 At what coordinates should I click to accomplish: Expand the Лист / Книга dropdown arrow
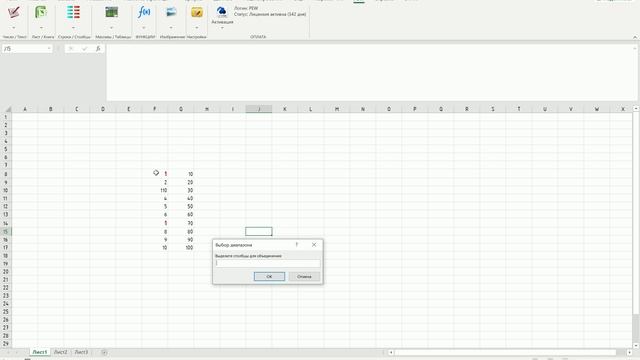41,28
